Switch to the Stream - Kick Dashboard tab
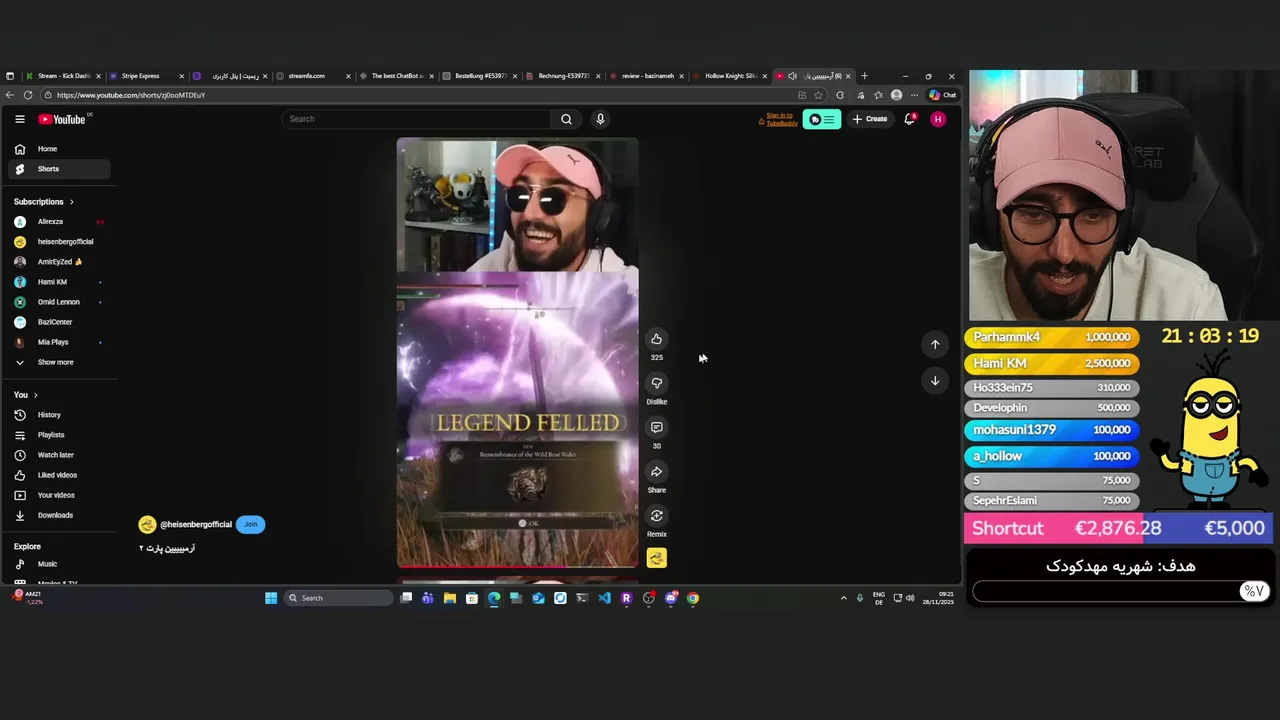Image resolution: width=1280 pixels, height=720 pixels. click(62, 76)
